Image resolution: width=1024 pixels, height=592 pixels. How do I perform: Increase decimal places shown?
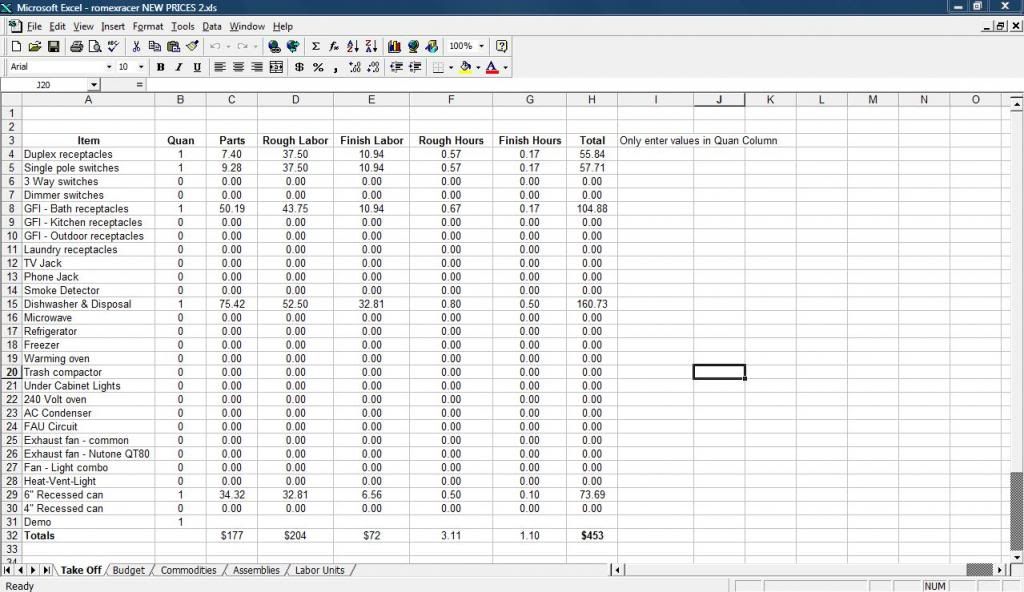click(x=355, y=67)
